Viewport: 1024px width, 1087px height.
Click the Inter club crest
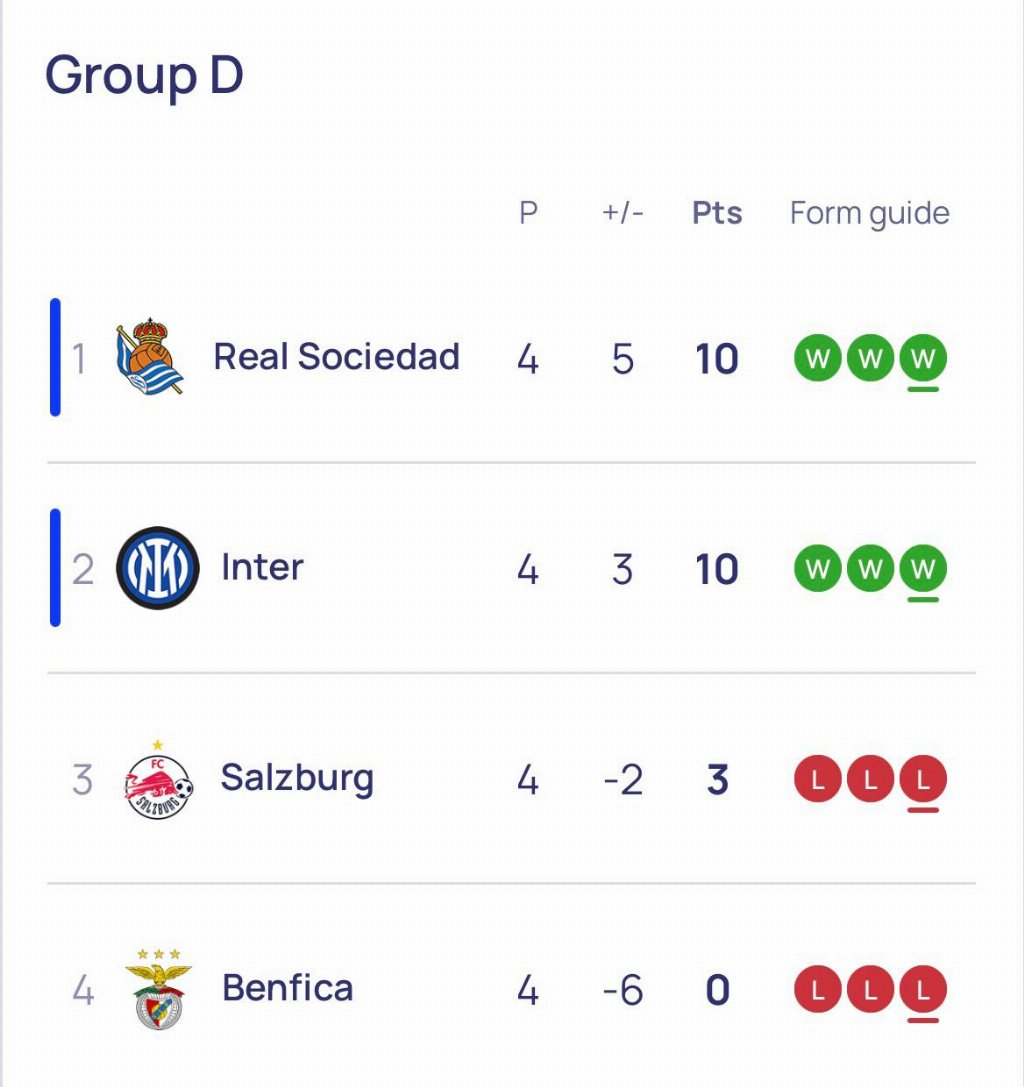[x=157, y=568]
